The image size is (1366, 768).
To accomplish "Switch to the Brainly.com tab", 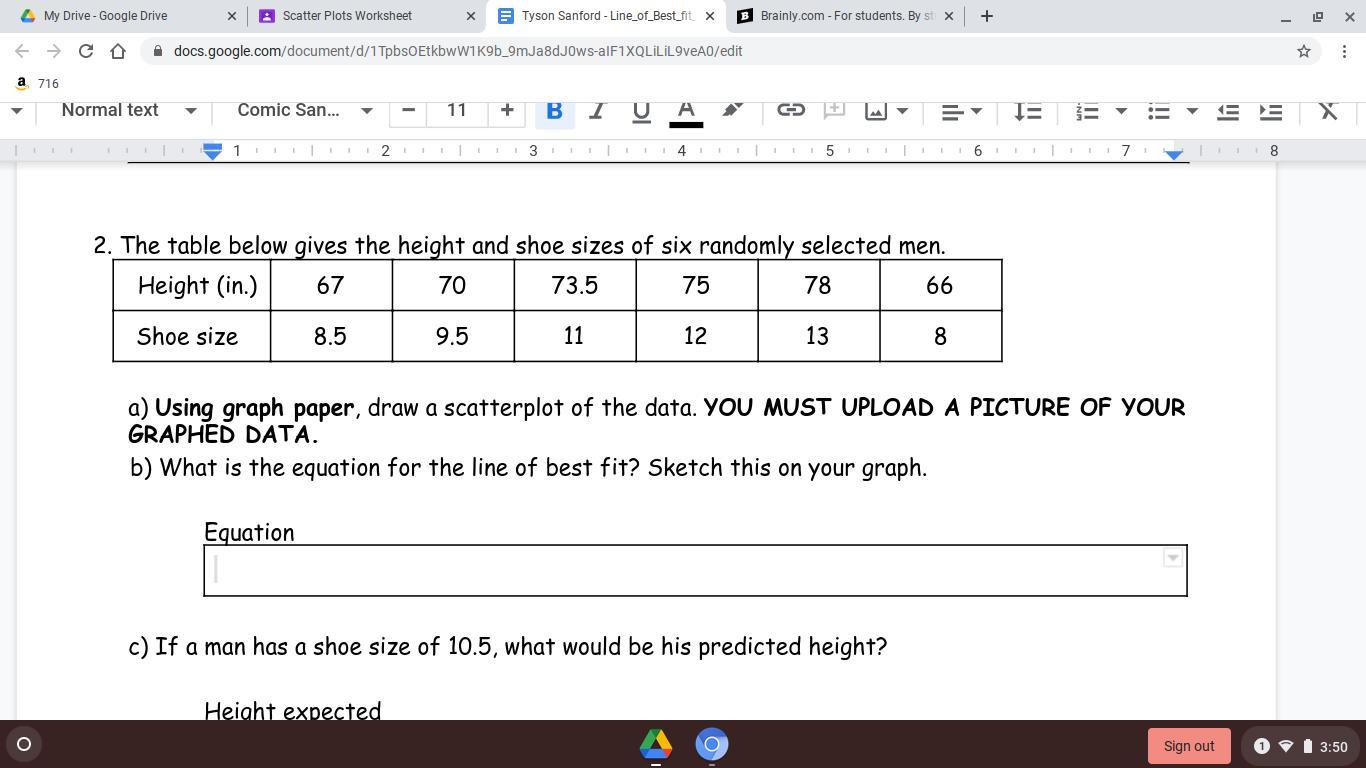I will click(846, 16).
